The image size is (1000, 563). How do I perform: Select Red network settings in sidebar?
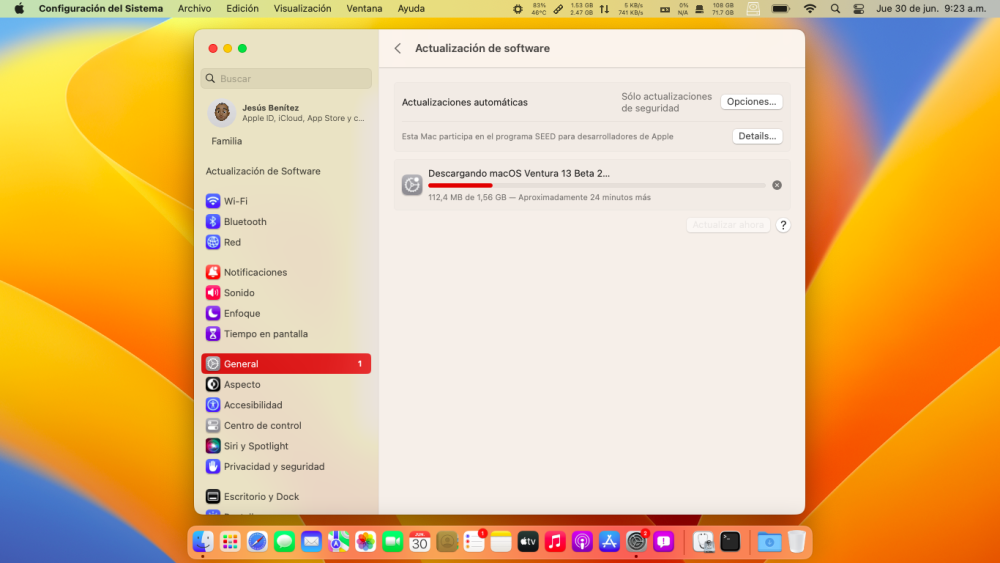286,242
